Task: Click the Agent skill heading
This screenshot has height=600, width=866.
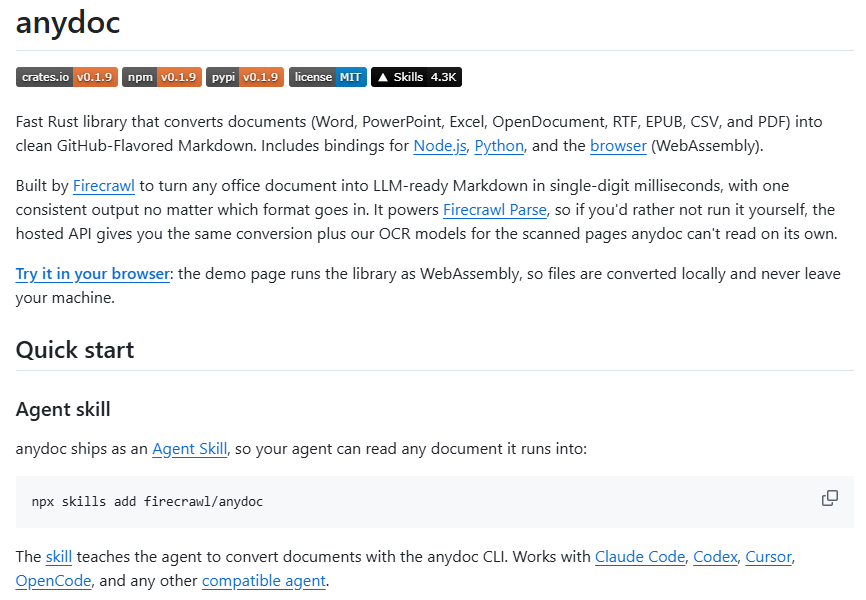Action: 63,409
